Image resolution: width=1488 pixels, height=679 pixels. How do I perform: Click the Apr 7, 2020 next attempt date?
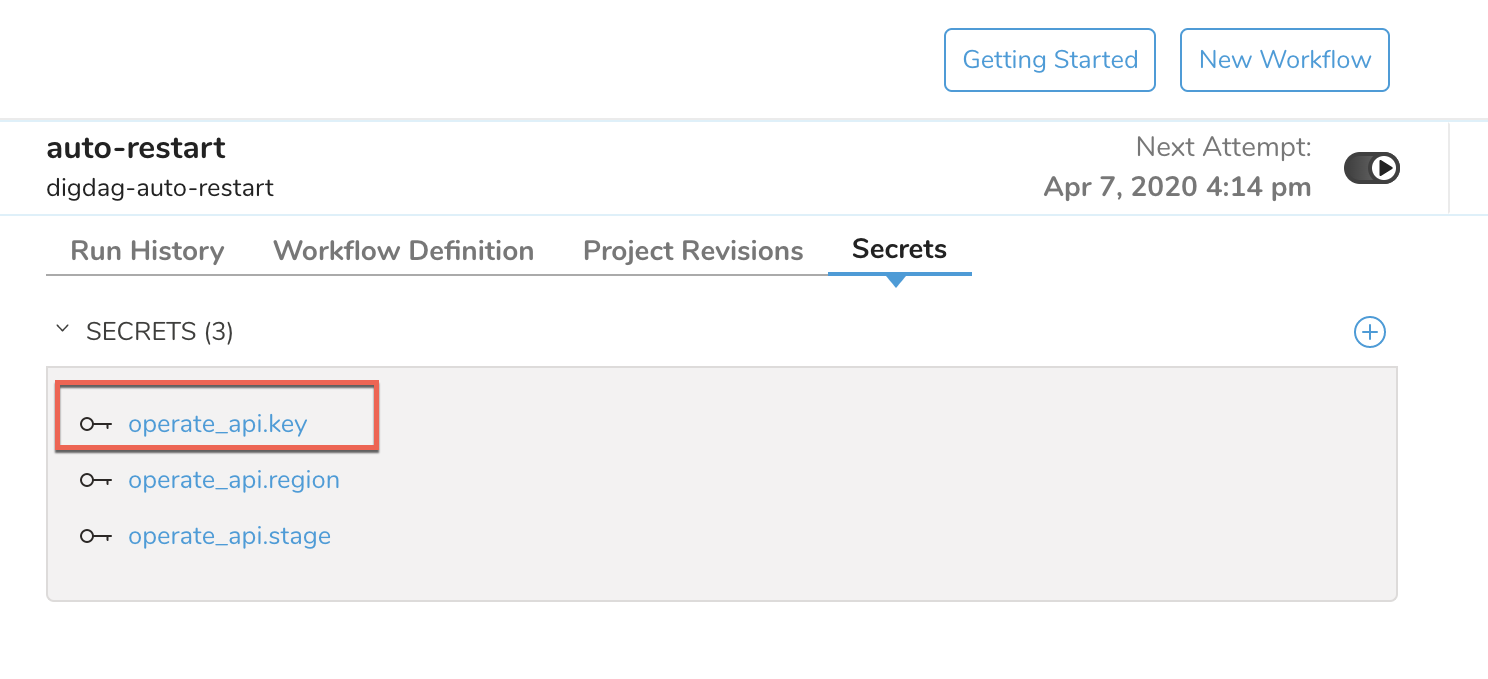(x=1177, y=187)
